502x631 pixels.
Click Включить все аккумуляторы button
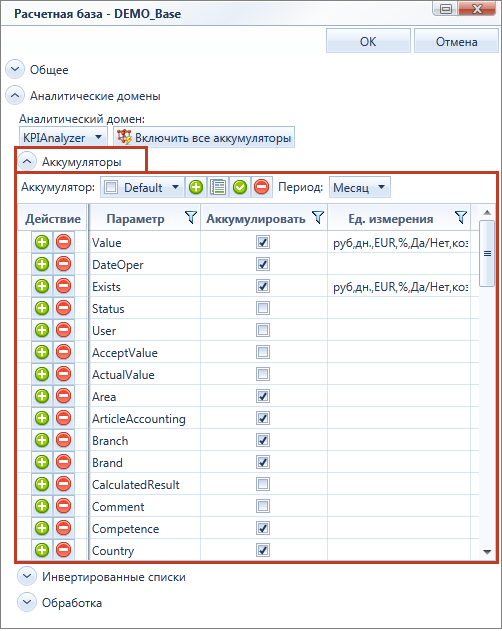[204, 138]
